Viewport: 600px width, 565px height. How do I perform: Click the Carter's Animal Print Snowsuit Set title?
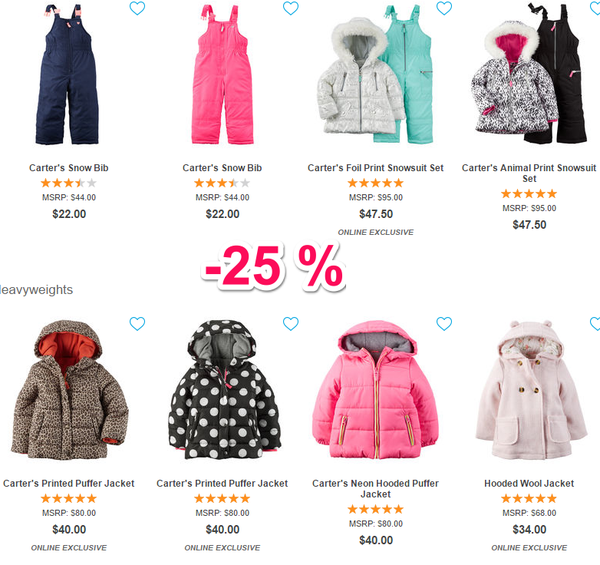tap(529, 173)
